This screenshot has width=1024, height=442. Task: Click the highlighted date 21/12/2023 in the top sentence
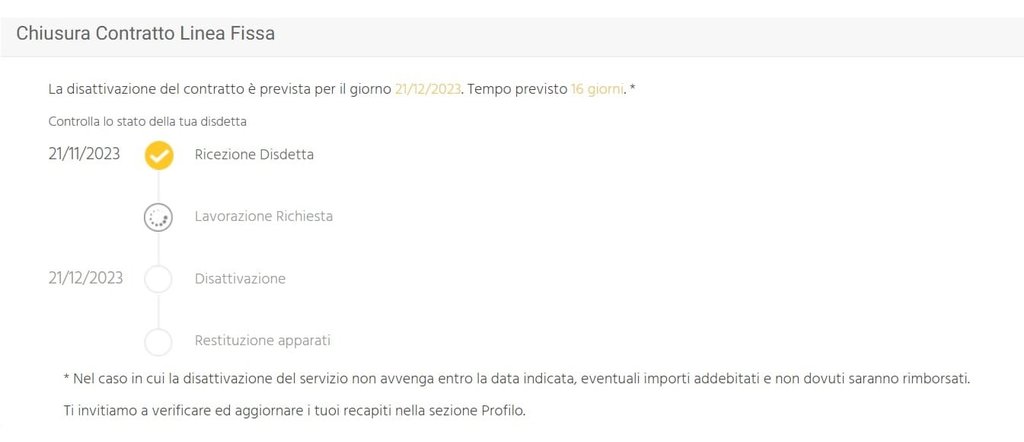[428, 89]
